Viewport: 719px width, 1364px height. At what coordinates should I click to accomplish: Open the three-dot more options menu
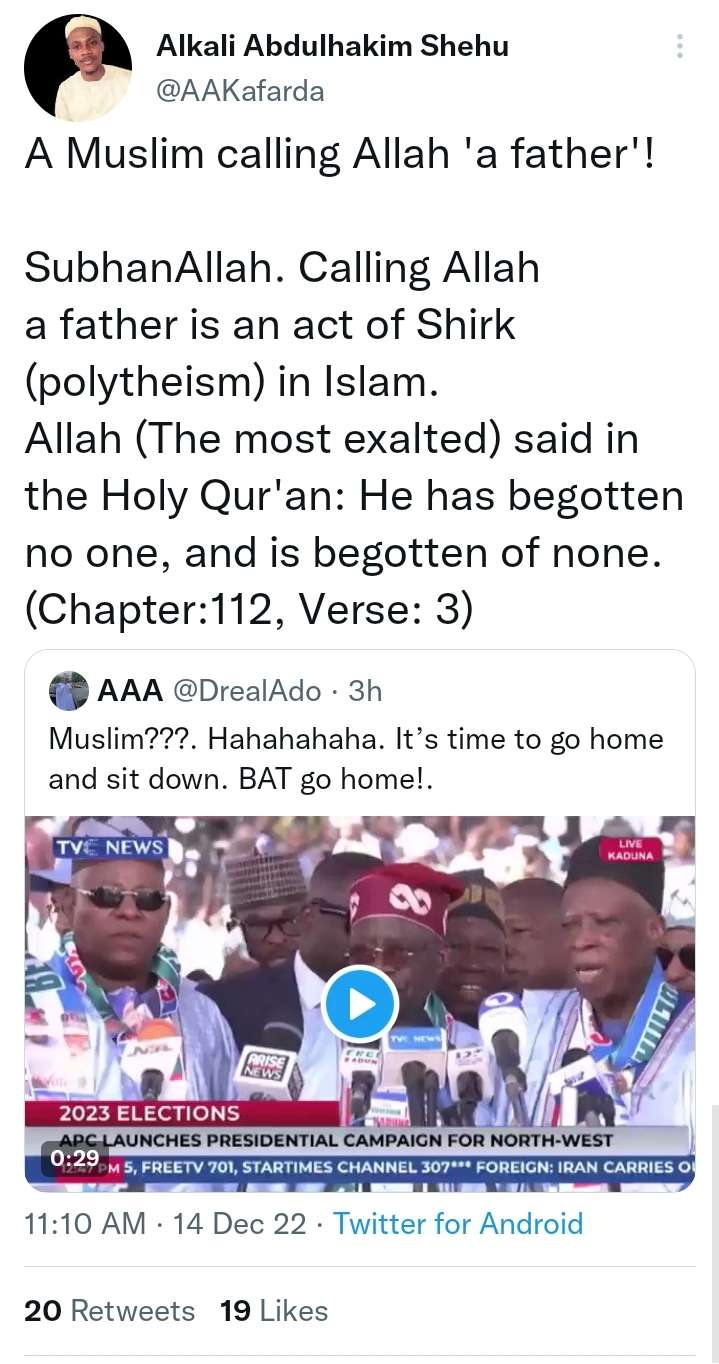coord(680,47)
